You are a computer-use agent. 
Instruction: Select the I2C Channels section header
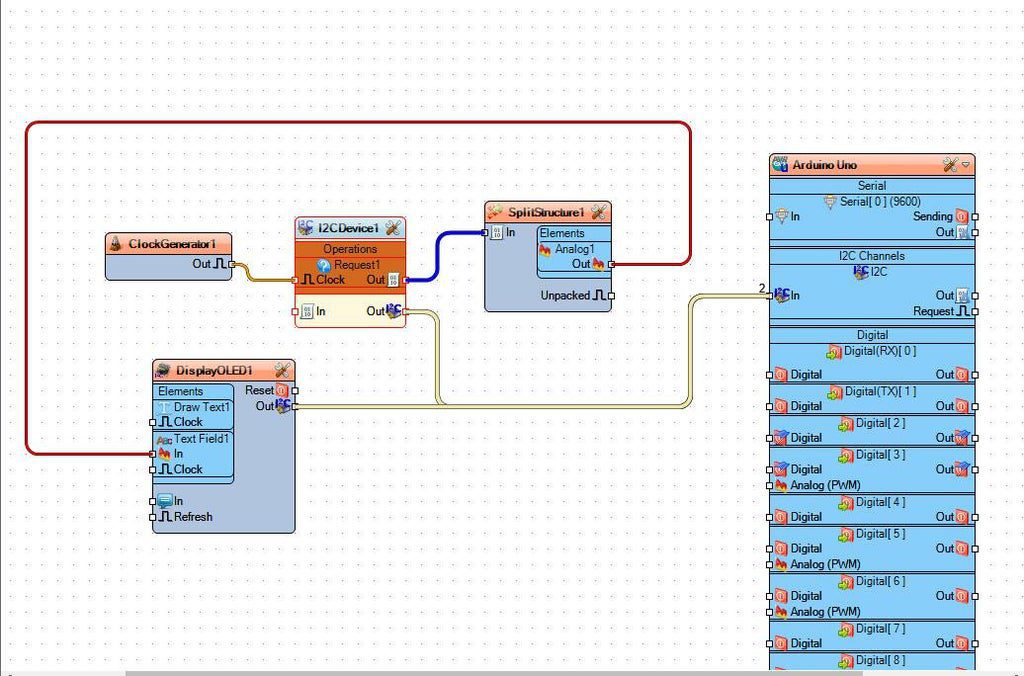point(872,255)
